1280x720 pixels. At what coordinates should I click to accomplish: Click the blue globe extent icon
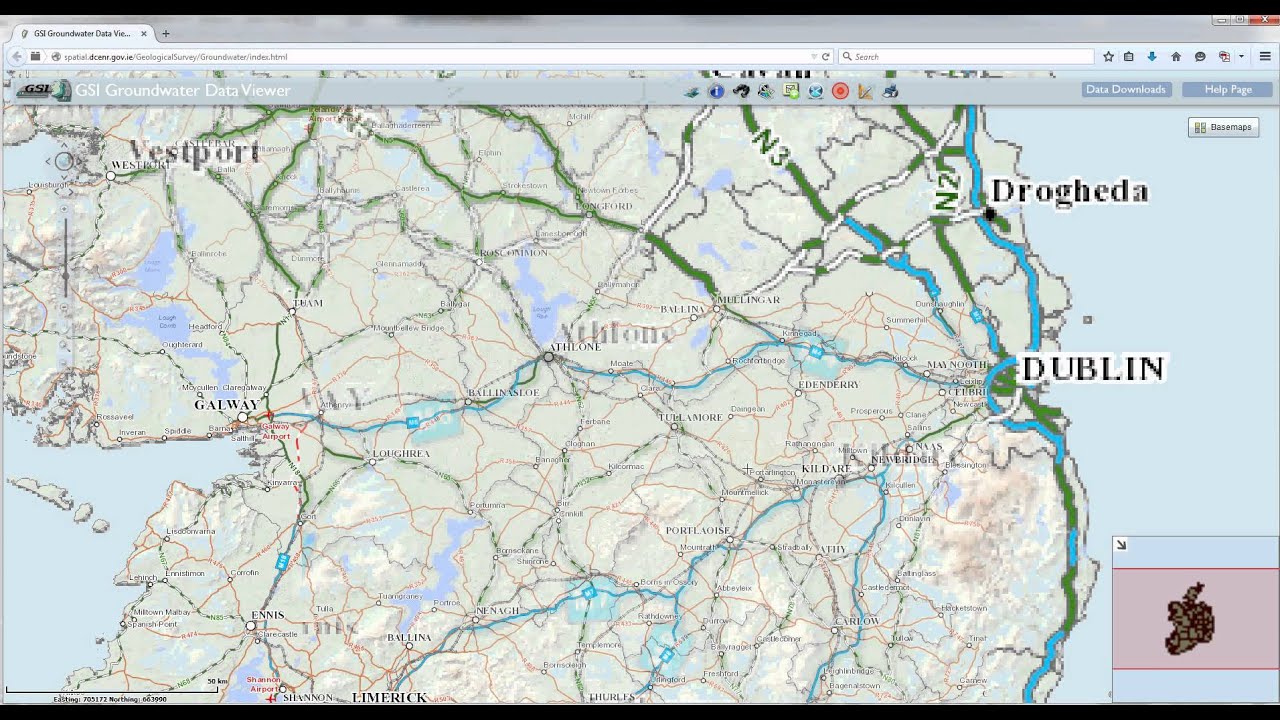coord(816,91)
